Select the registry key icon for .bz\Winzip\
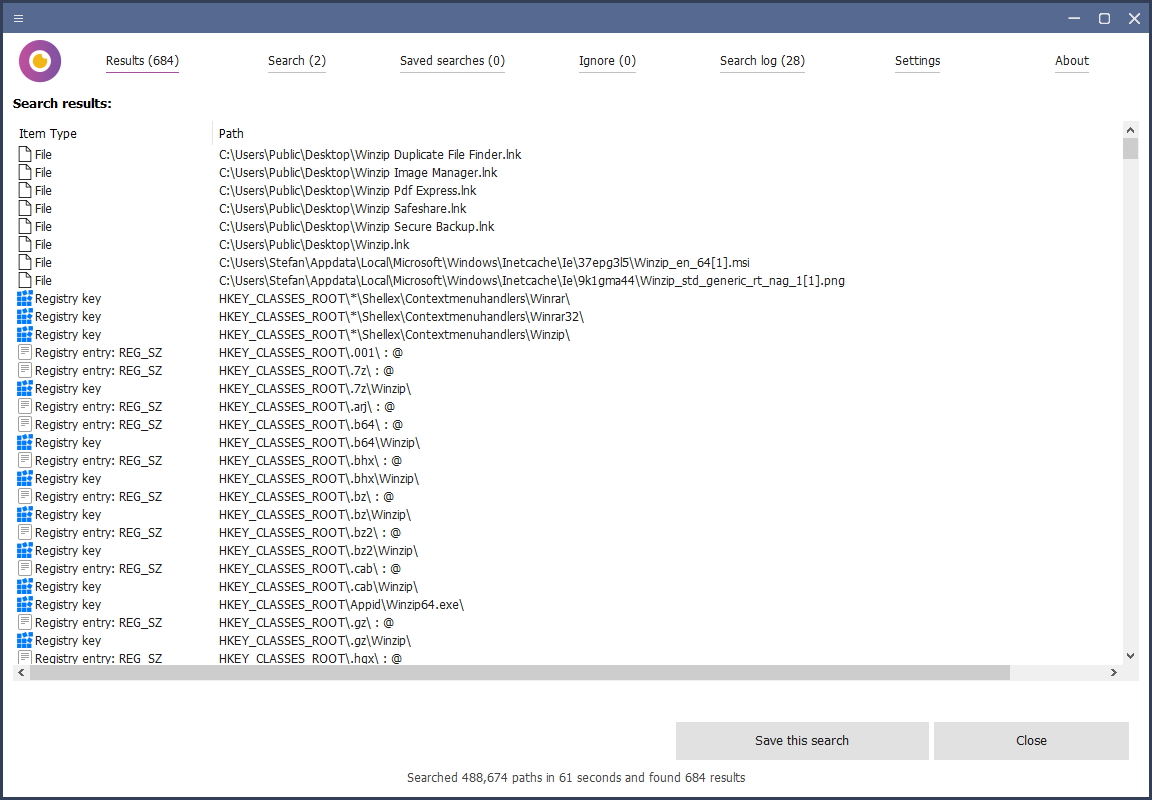The width and height of the screenshot is (1152, 800). tap(25, 514)
